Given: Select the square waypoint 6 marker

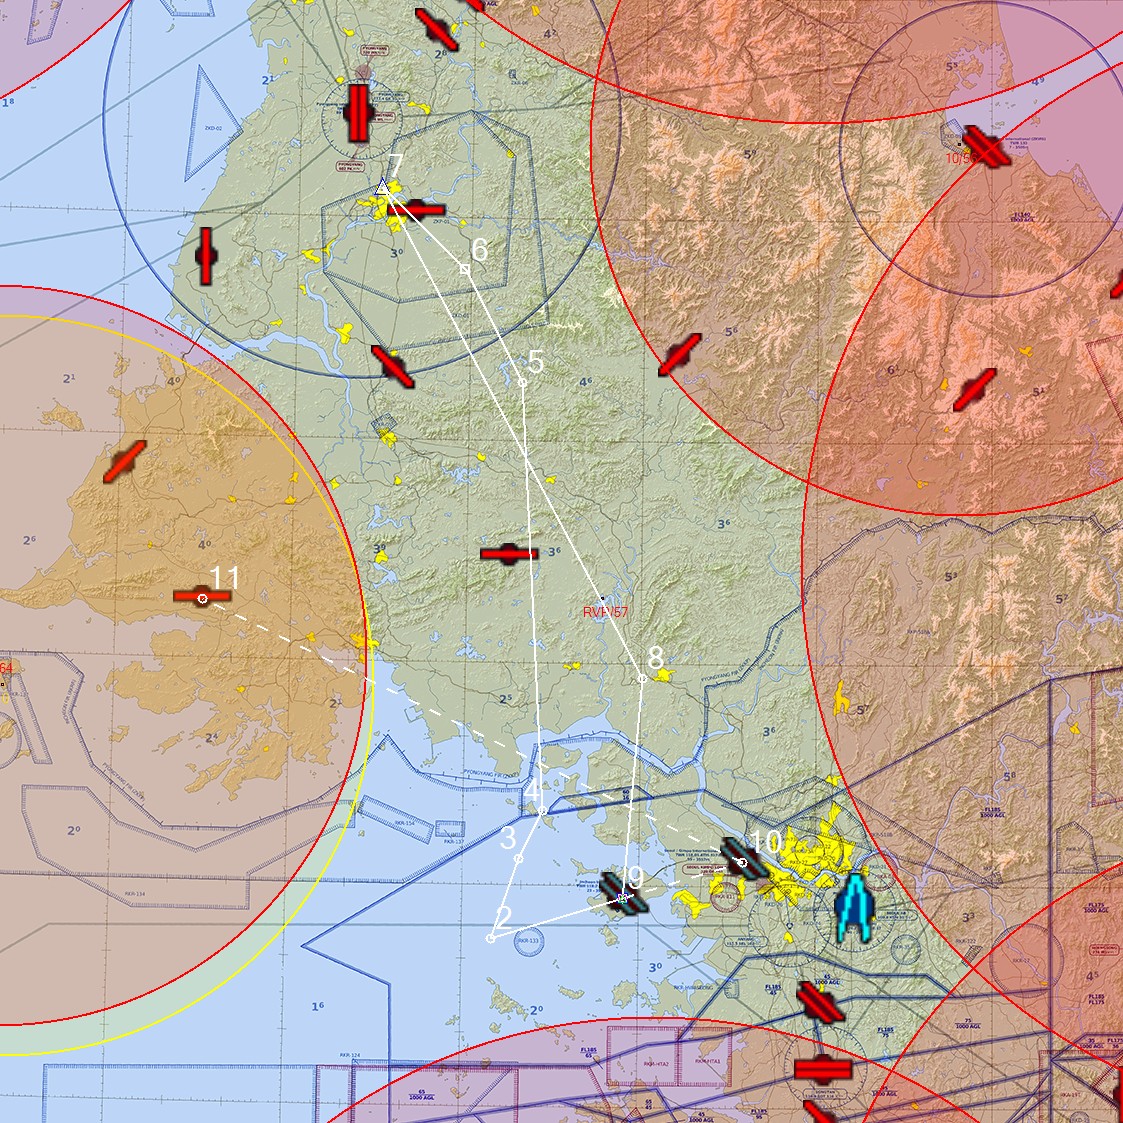Looking at the screenshot, I should click(x=464, y=268).
